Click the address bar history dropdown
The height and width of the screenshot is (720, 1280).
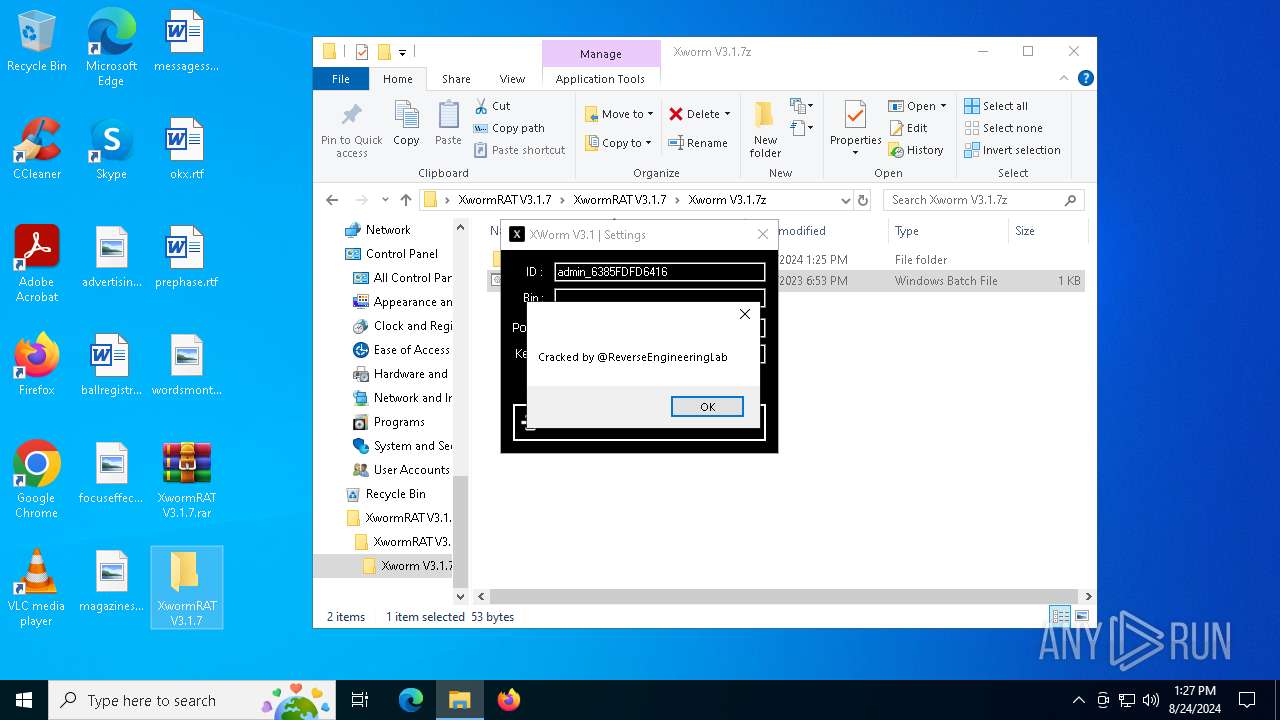click(845, 200)
